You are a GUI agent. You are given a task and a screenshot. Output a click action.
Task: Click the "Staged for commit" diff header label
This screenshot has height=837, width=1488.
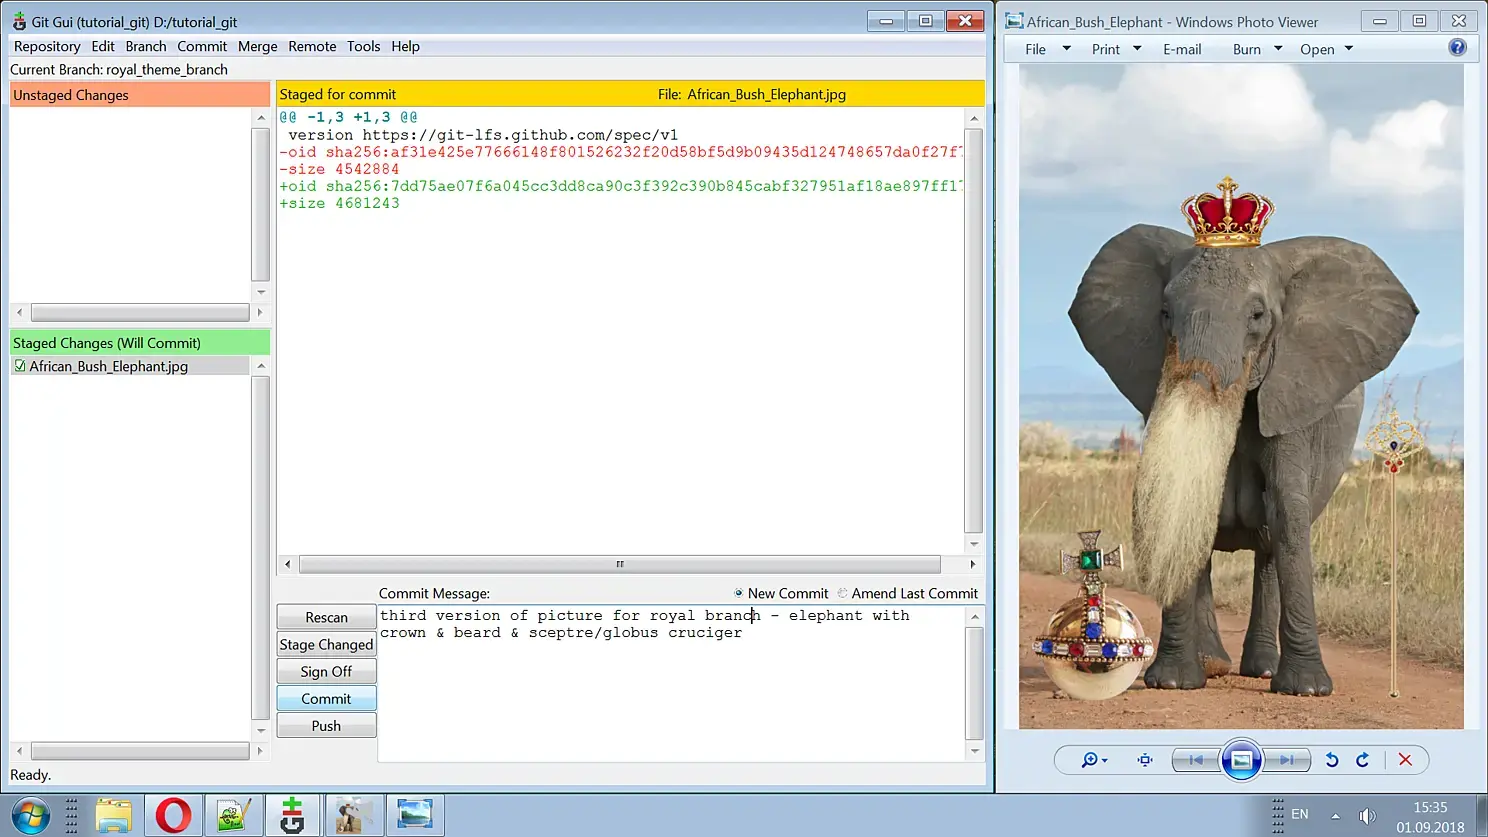tap(338, 94)
